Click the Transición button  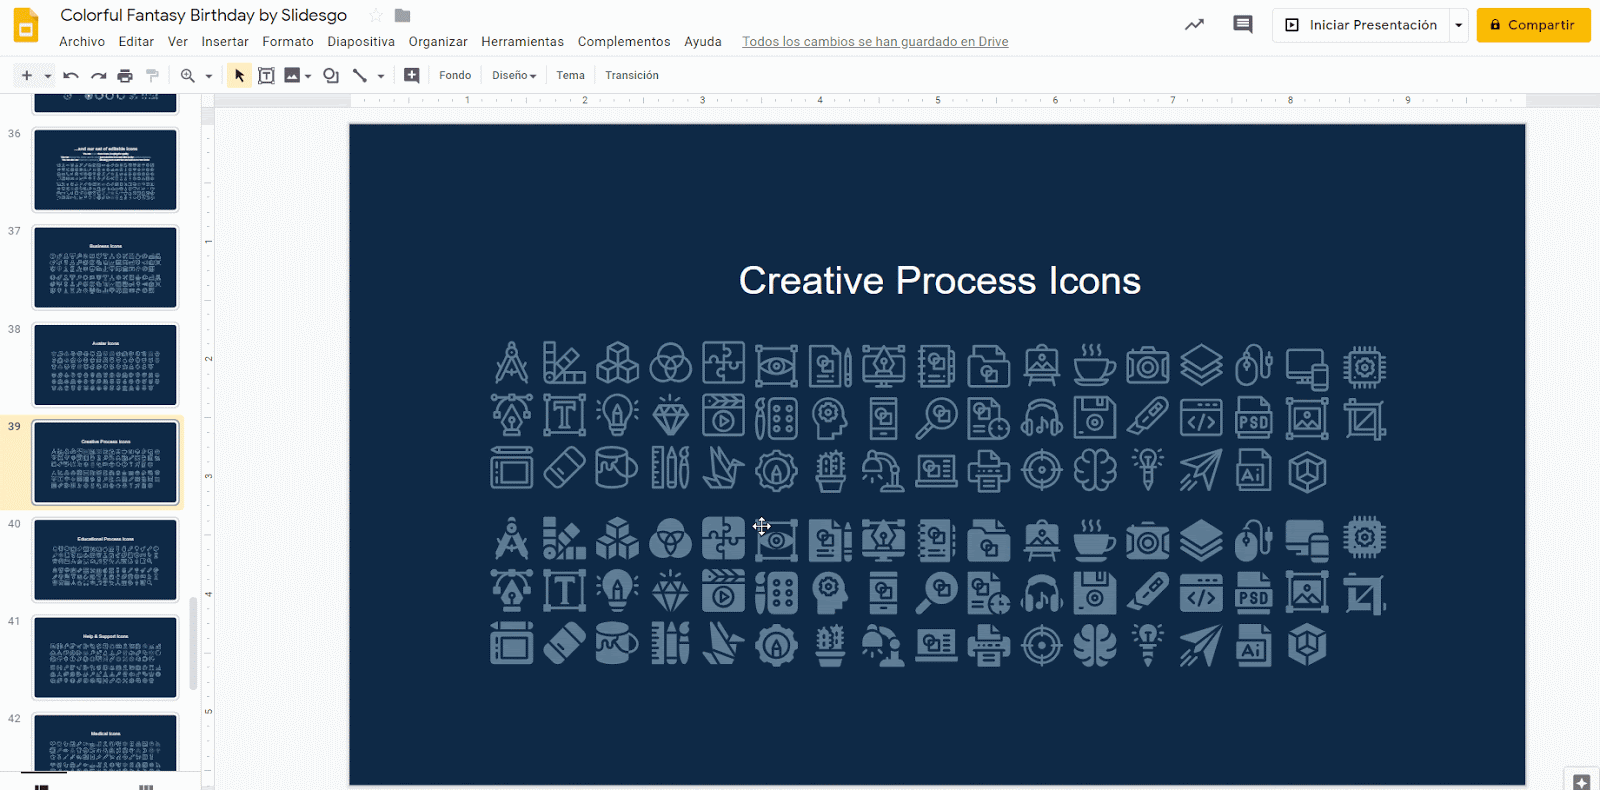(x=632, y=75)
